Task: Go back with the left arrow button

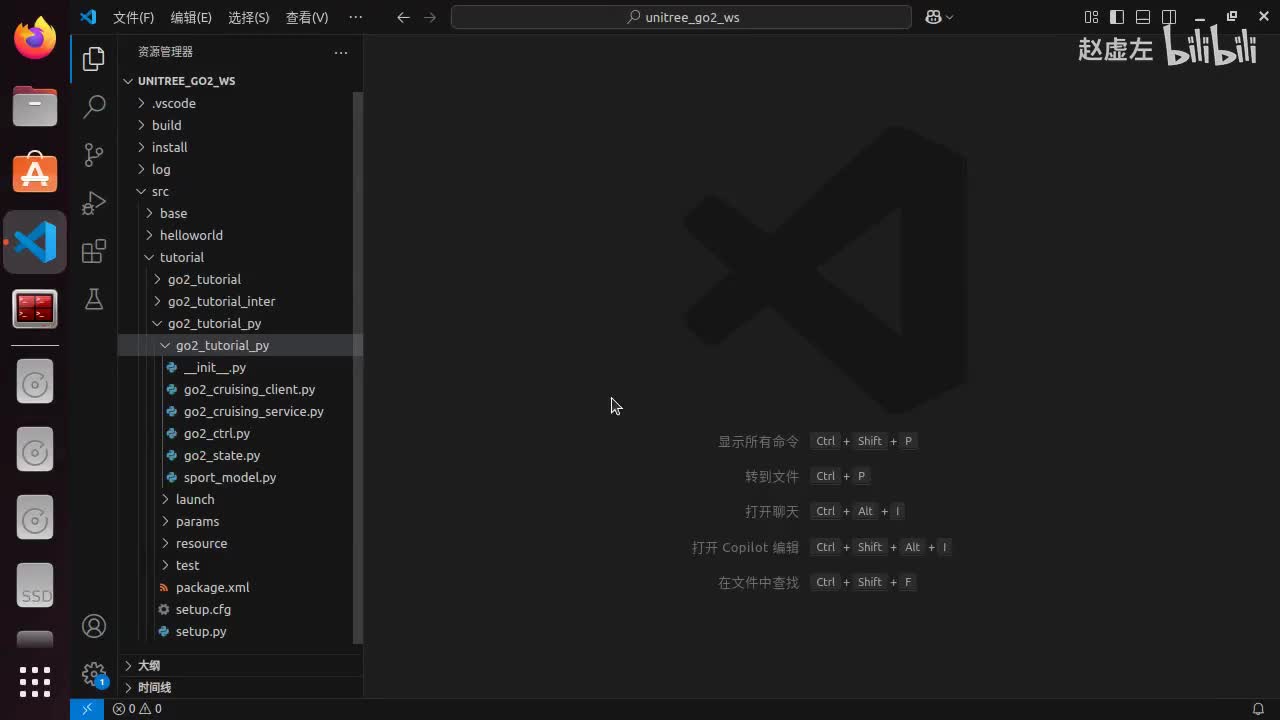Action: [403, 17]
